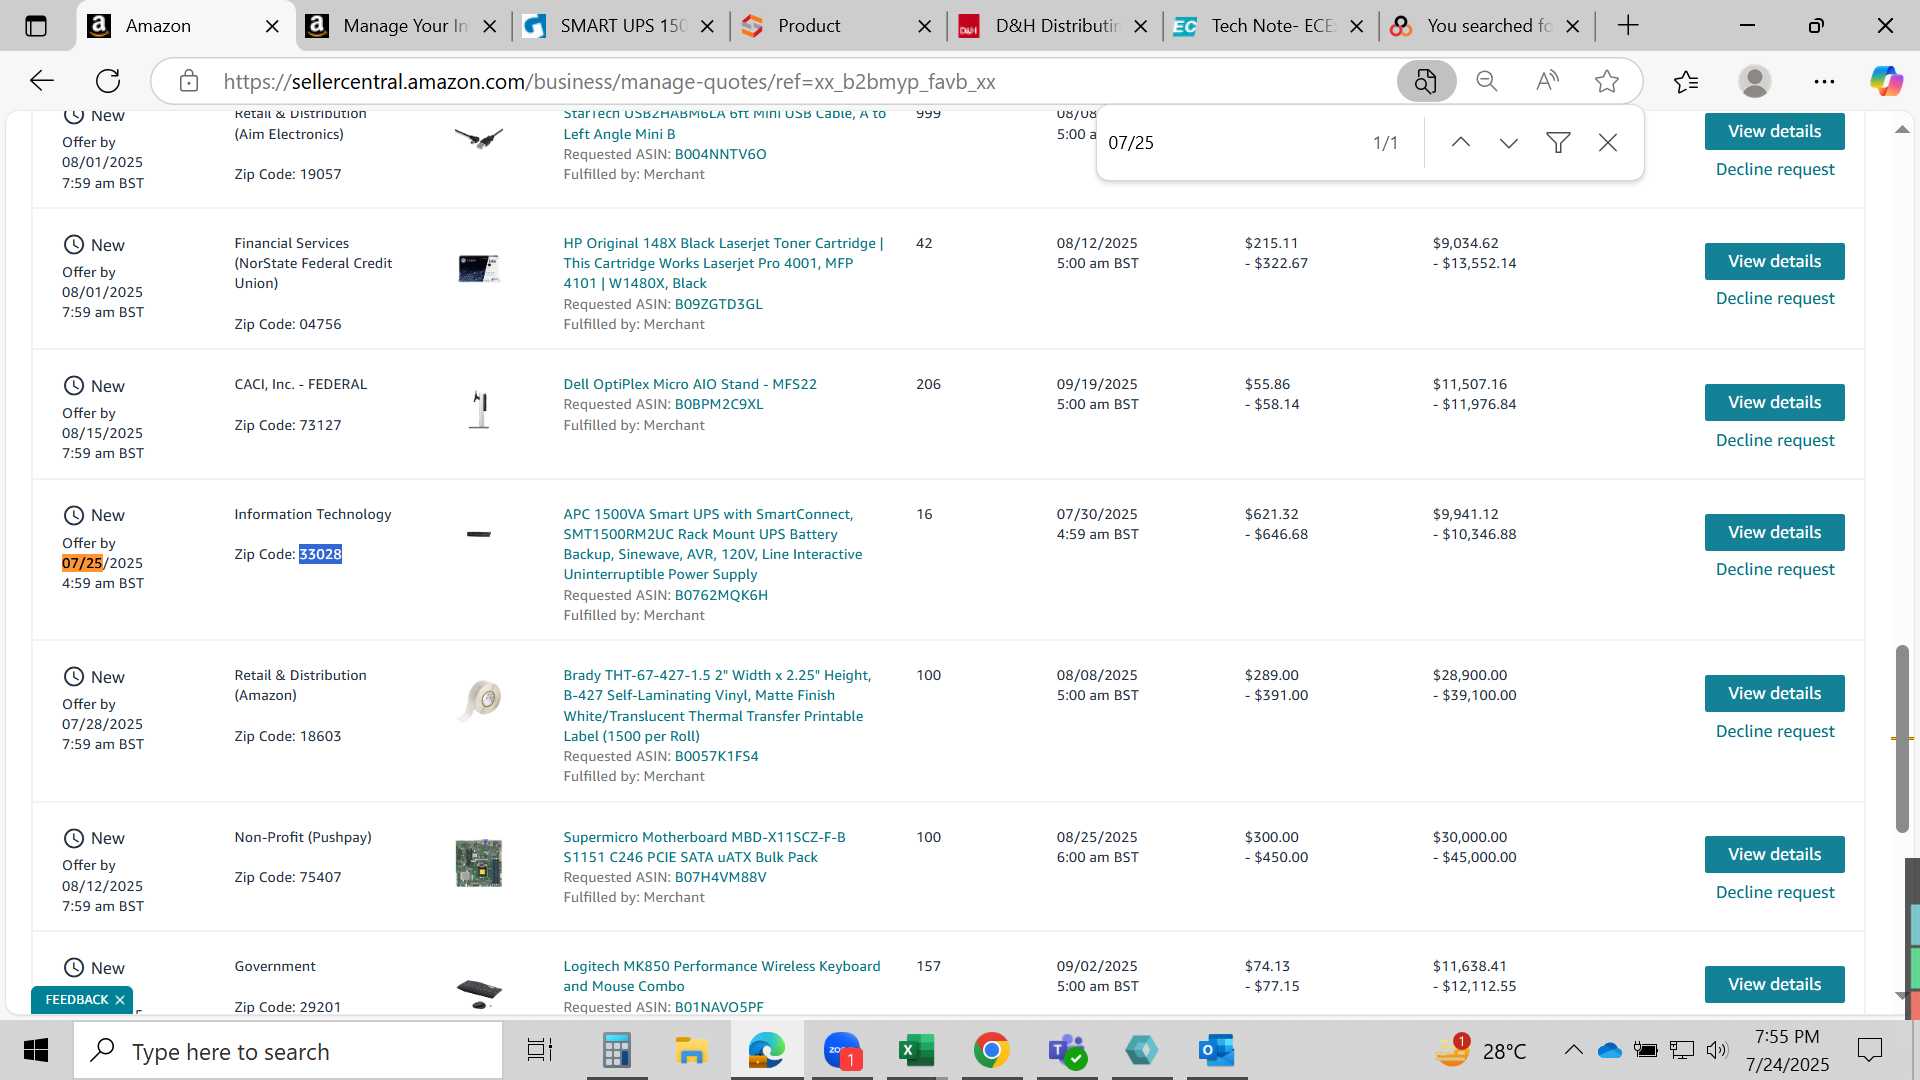View details for StarTech USB cable quote

click(1774, 132)
